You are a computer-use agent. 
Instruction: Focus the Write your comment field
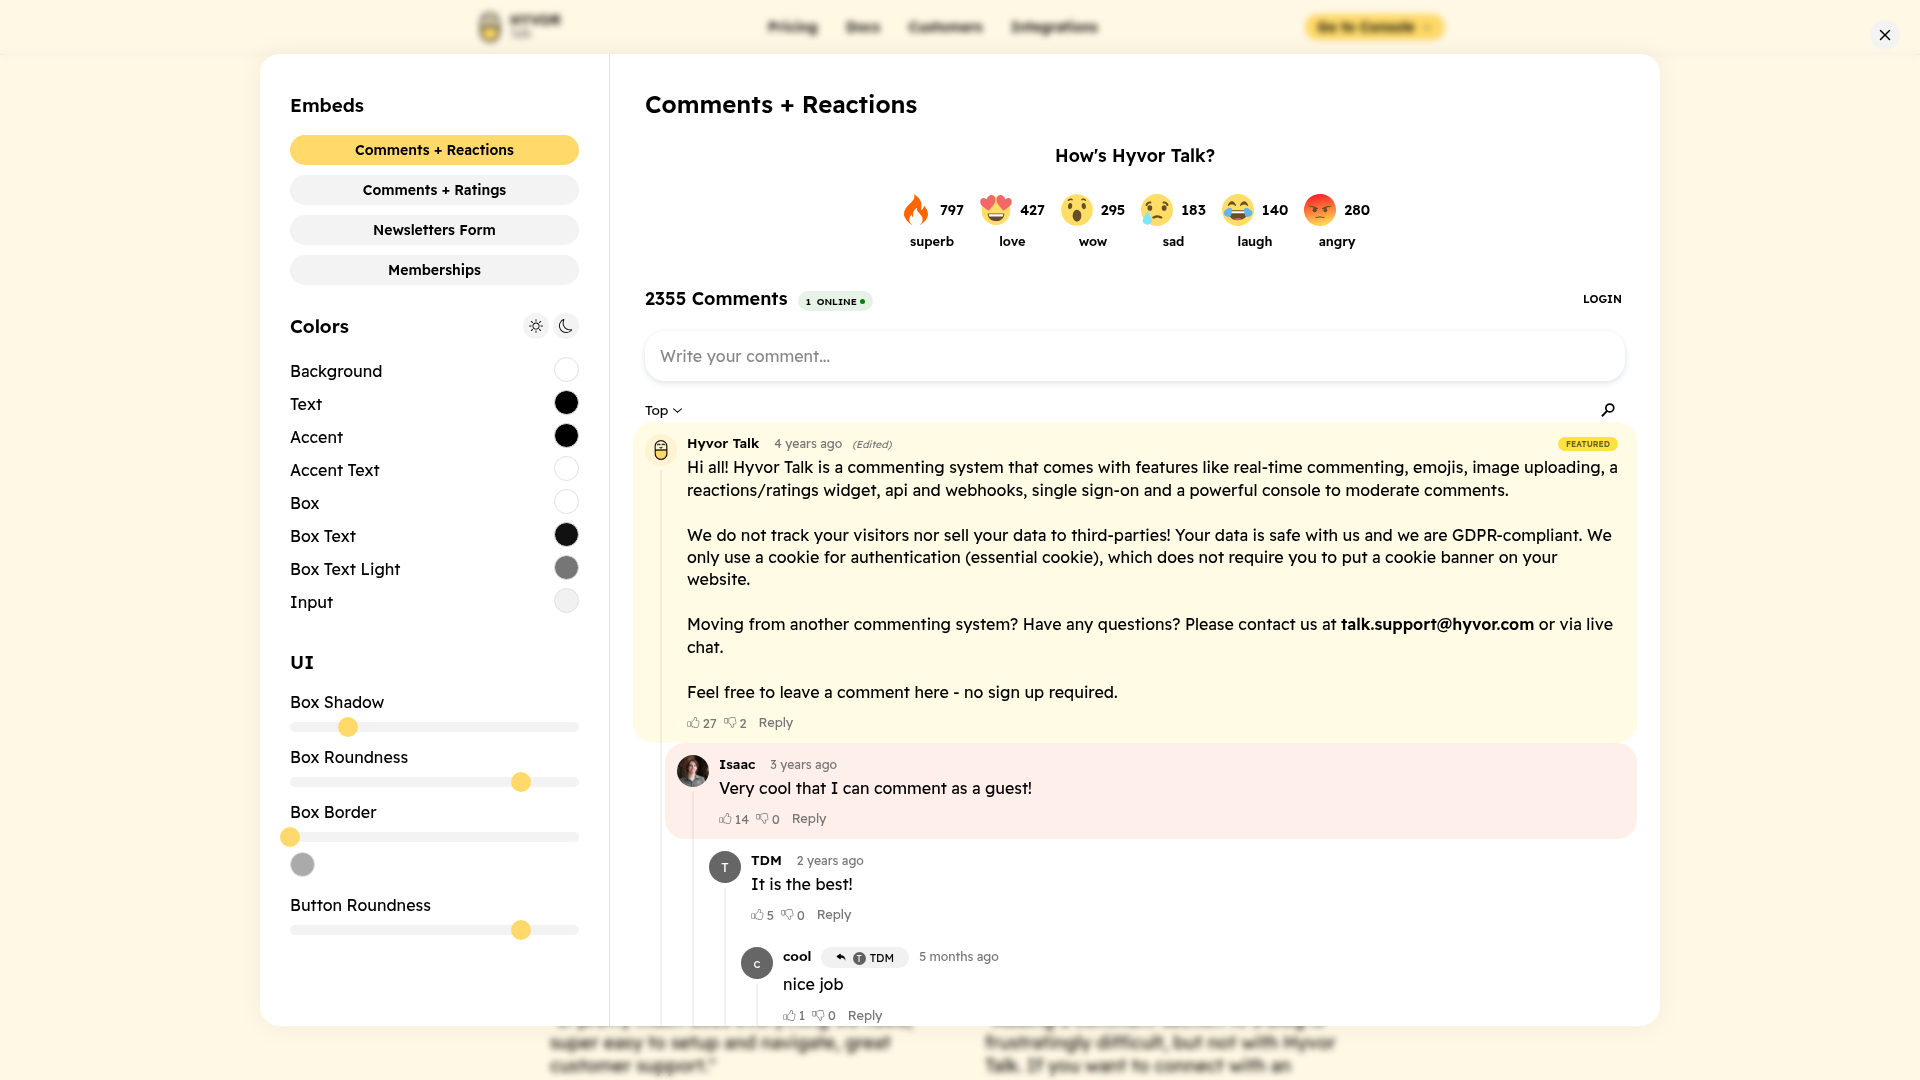coord(1134,357)
